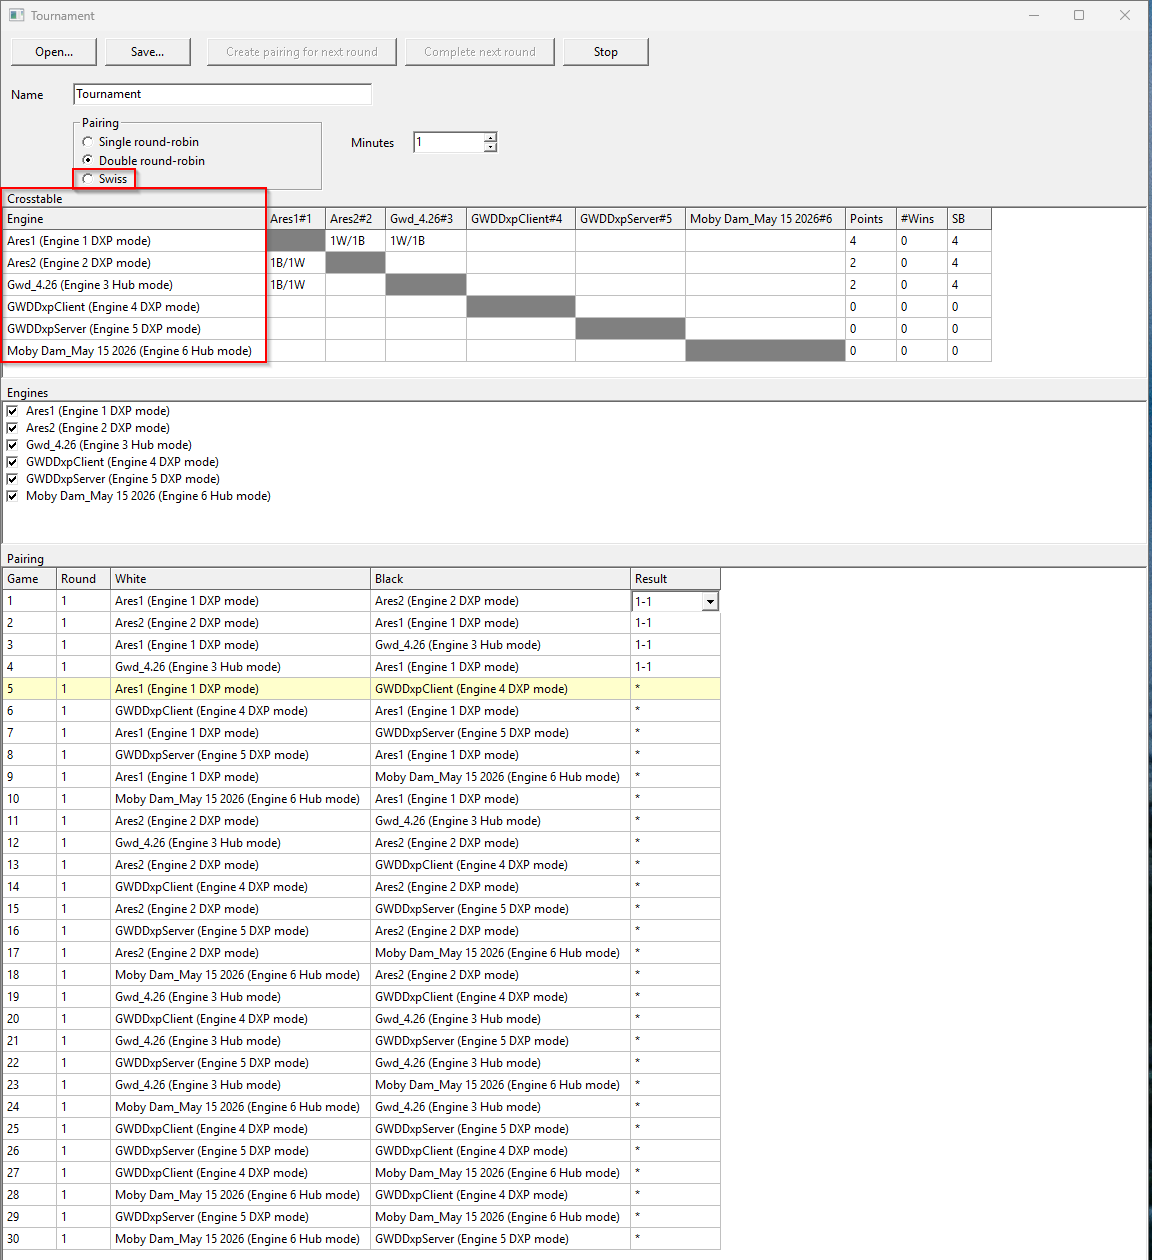Image resolution: width=1152 pixels, height=1260 pixels.
Task: Toggle Ares1 (Engine 1 DXP mode) checkbox
Action: pyautogui.click(x=12, y=411)
